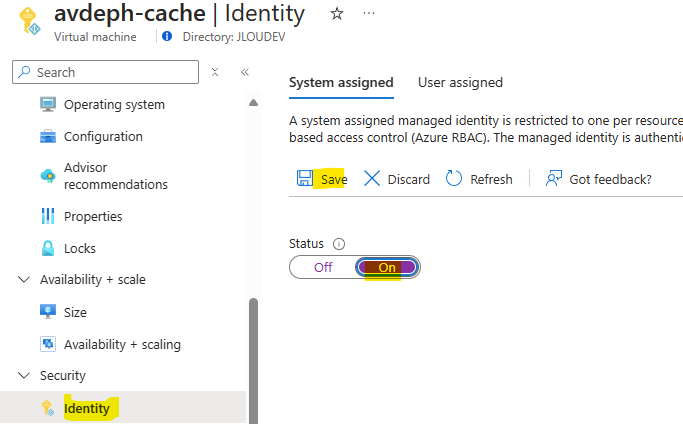This screenshot has height=424, width=683.
Task: Select Identity in the sidebar
Action: pyautogui.click(x=123, y=407)
